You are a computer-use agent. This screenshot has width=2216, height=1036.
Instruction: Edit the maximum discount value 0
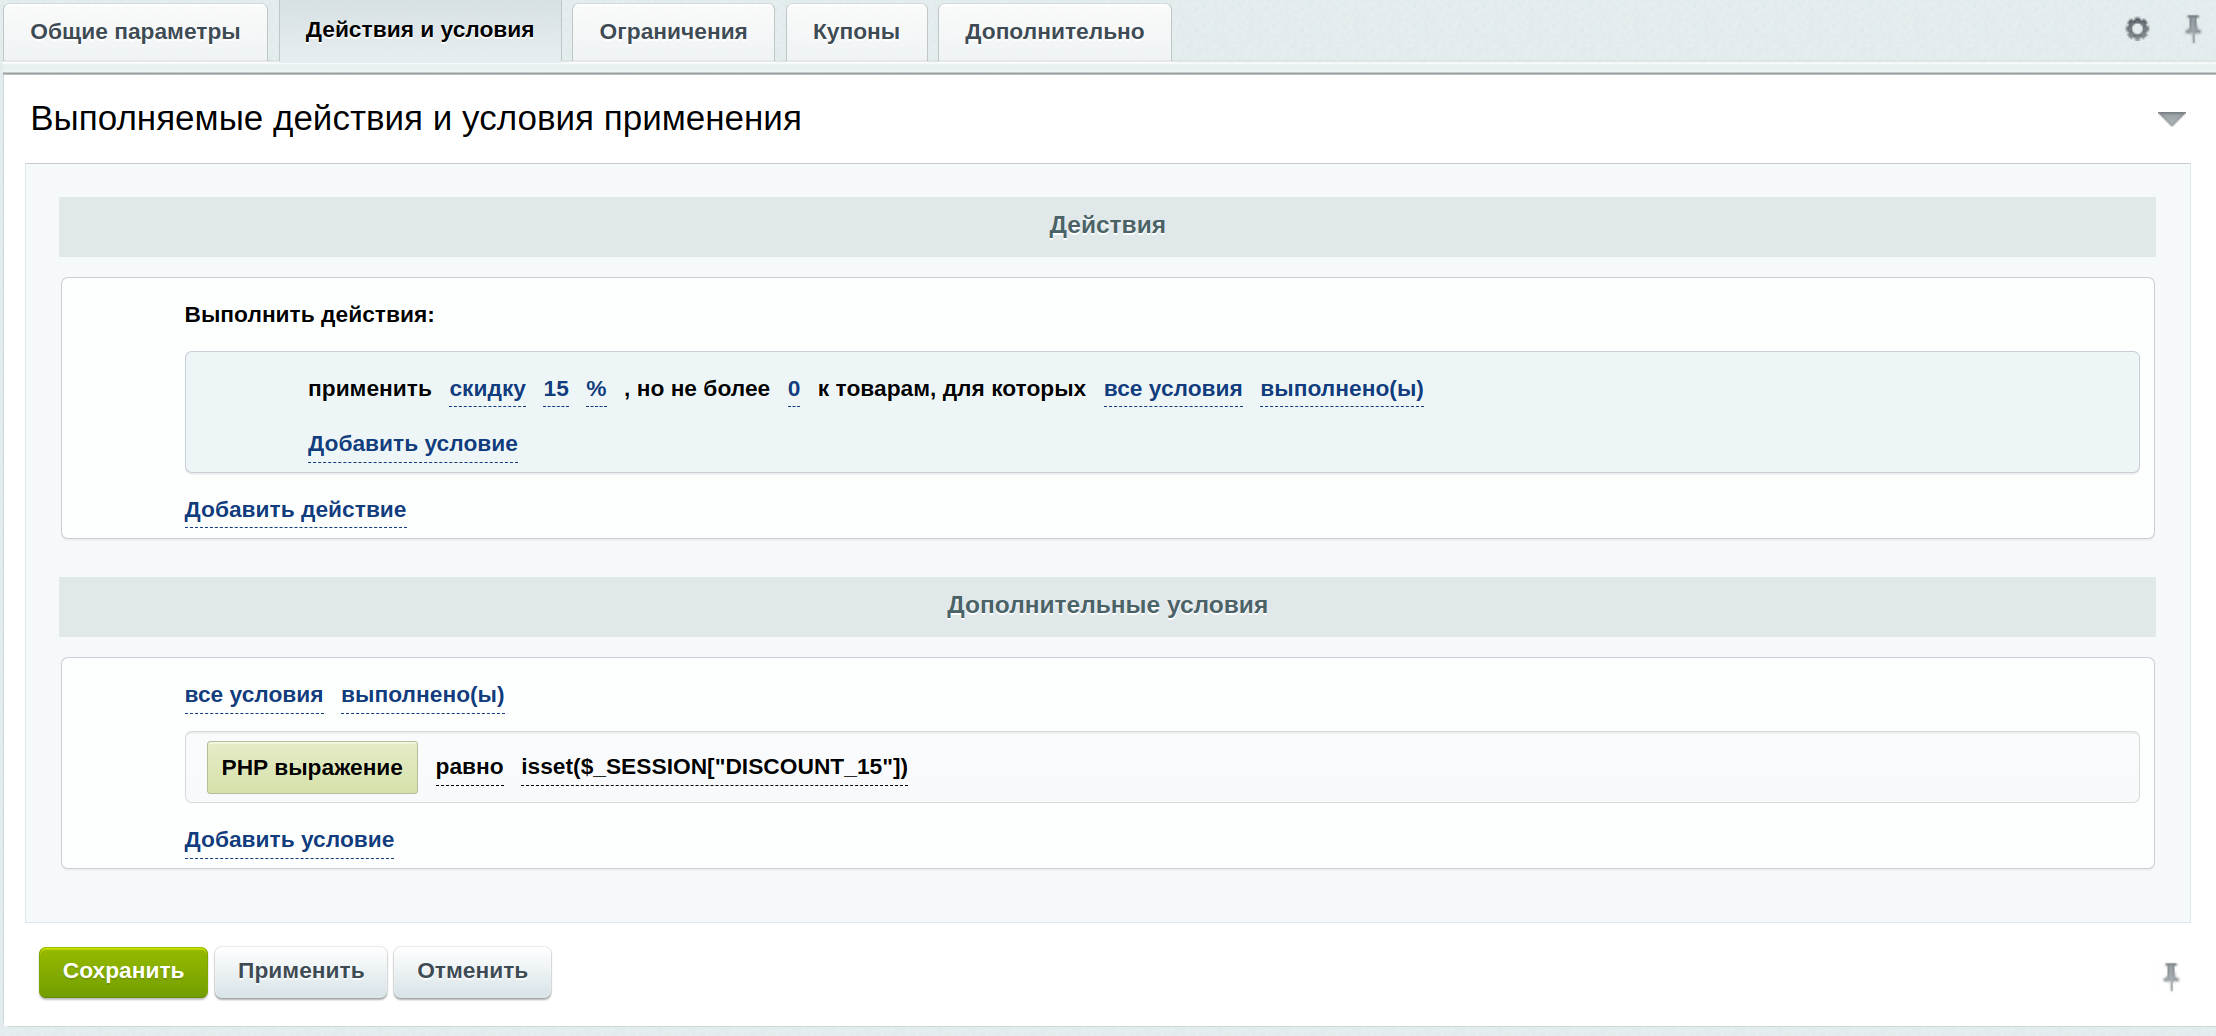coord(793,389)
